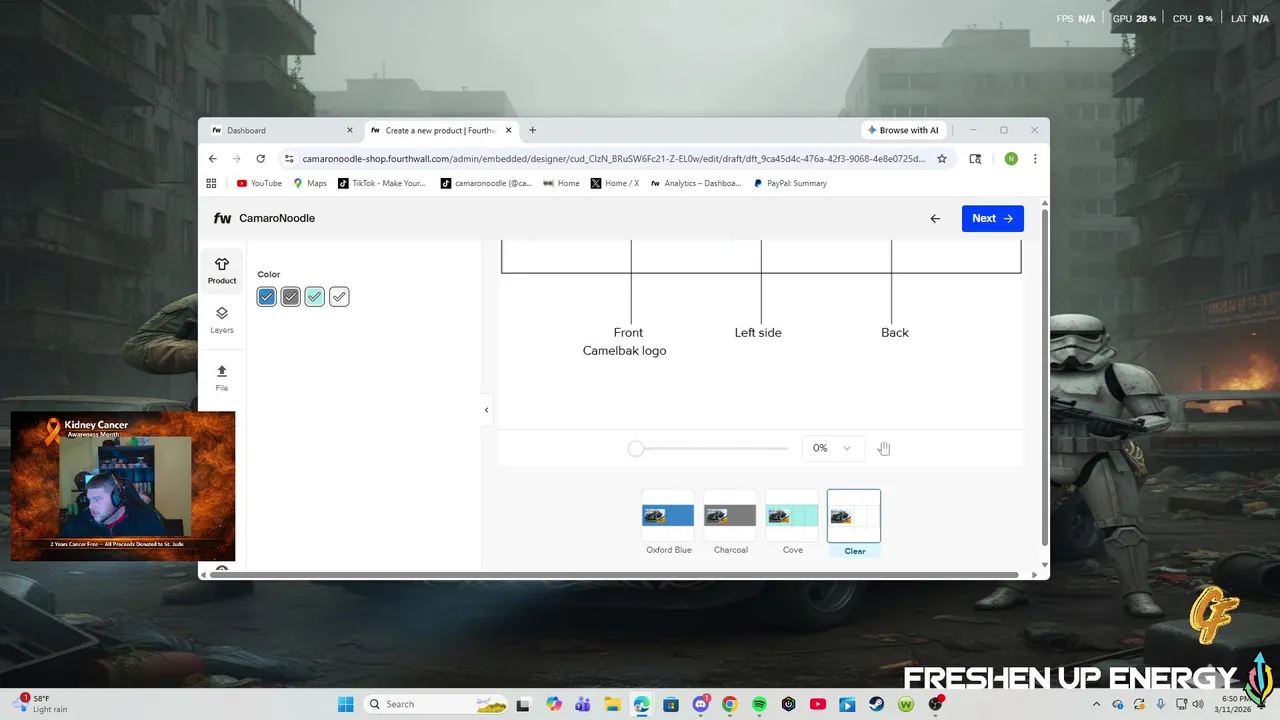Open Chrome three-dot menu

pyautogui.click(x=1035, y=158)
